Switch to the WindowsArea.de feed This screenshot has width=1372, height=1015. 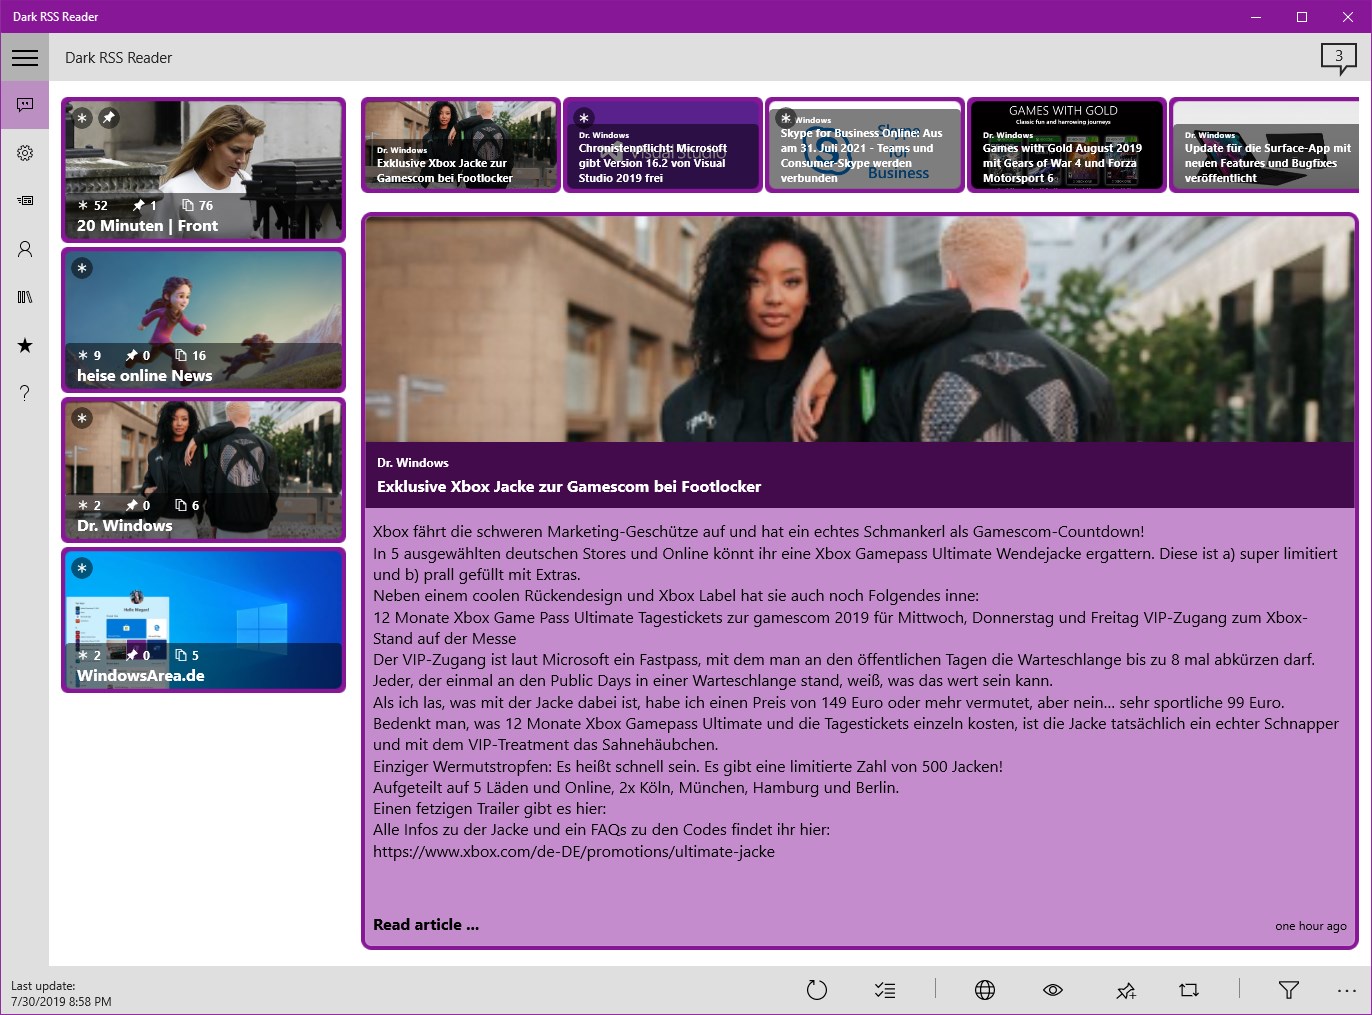tap(203, 620)
